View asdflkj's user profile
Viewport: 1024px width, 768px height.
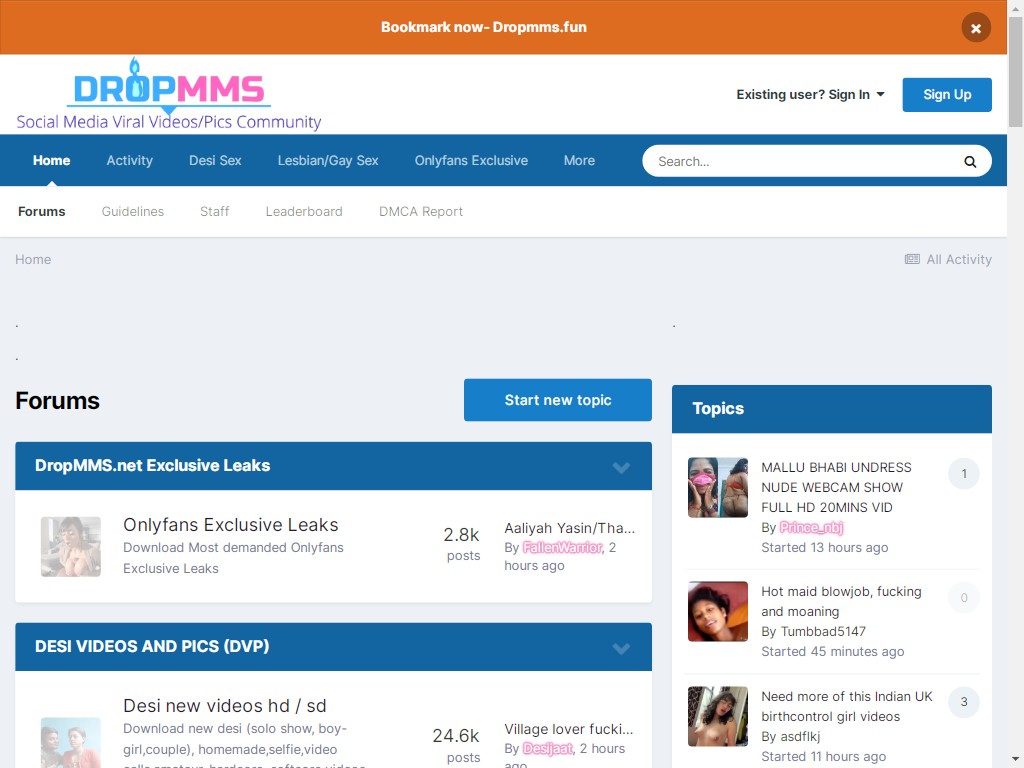pyautogui.click(x=800, y=737)
